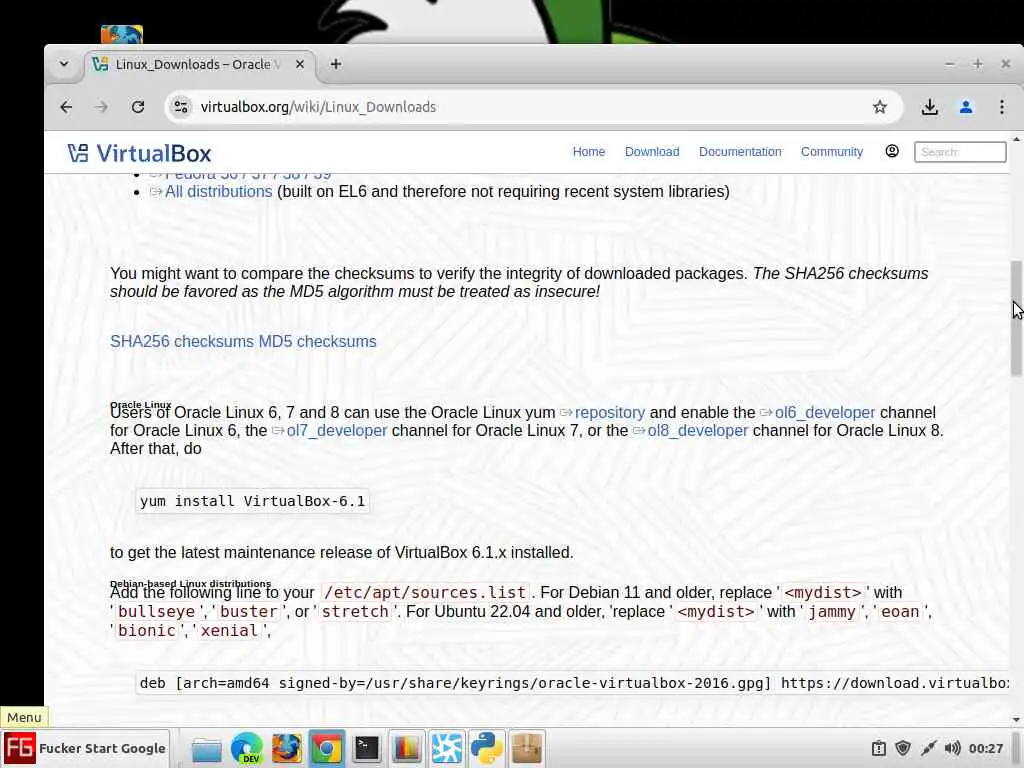Click the address bar URL
The width and height of the screenshot is (1024, 768).
pos(318,107)
